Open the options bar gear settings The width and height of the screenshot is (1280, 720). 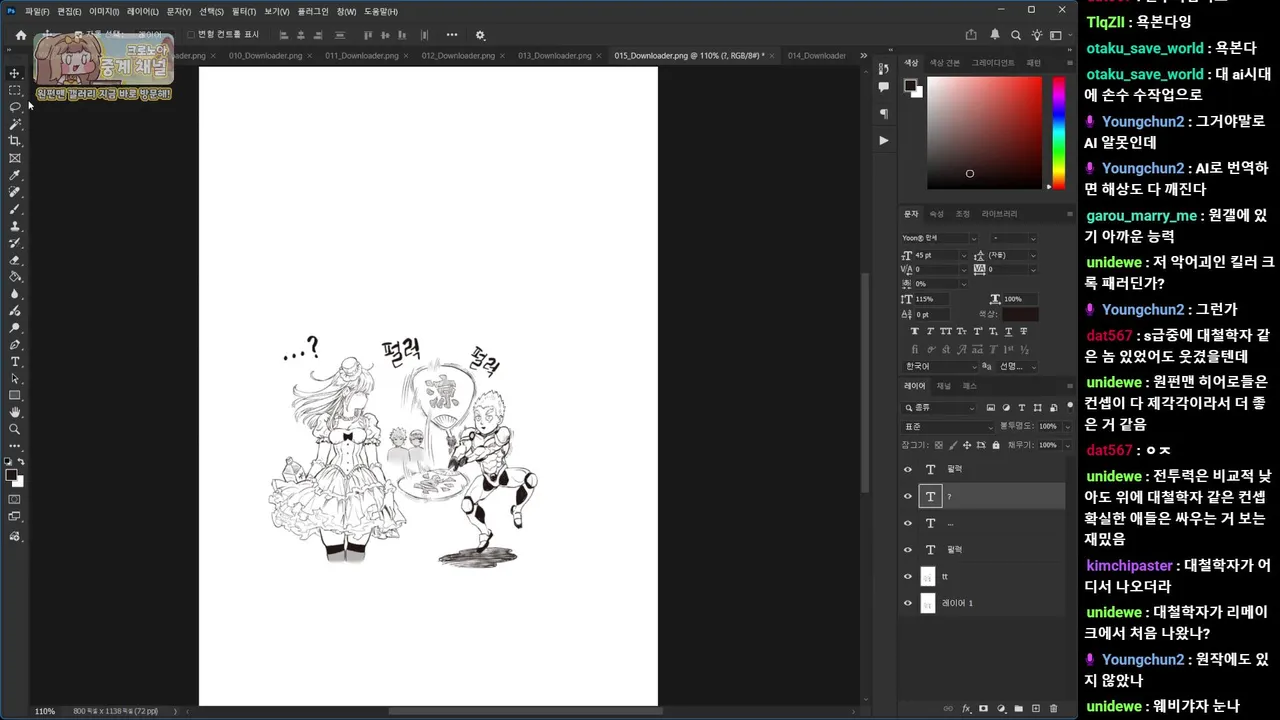click(x=480, y=35)
